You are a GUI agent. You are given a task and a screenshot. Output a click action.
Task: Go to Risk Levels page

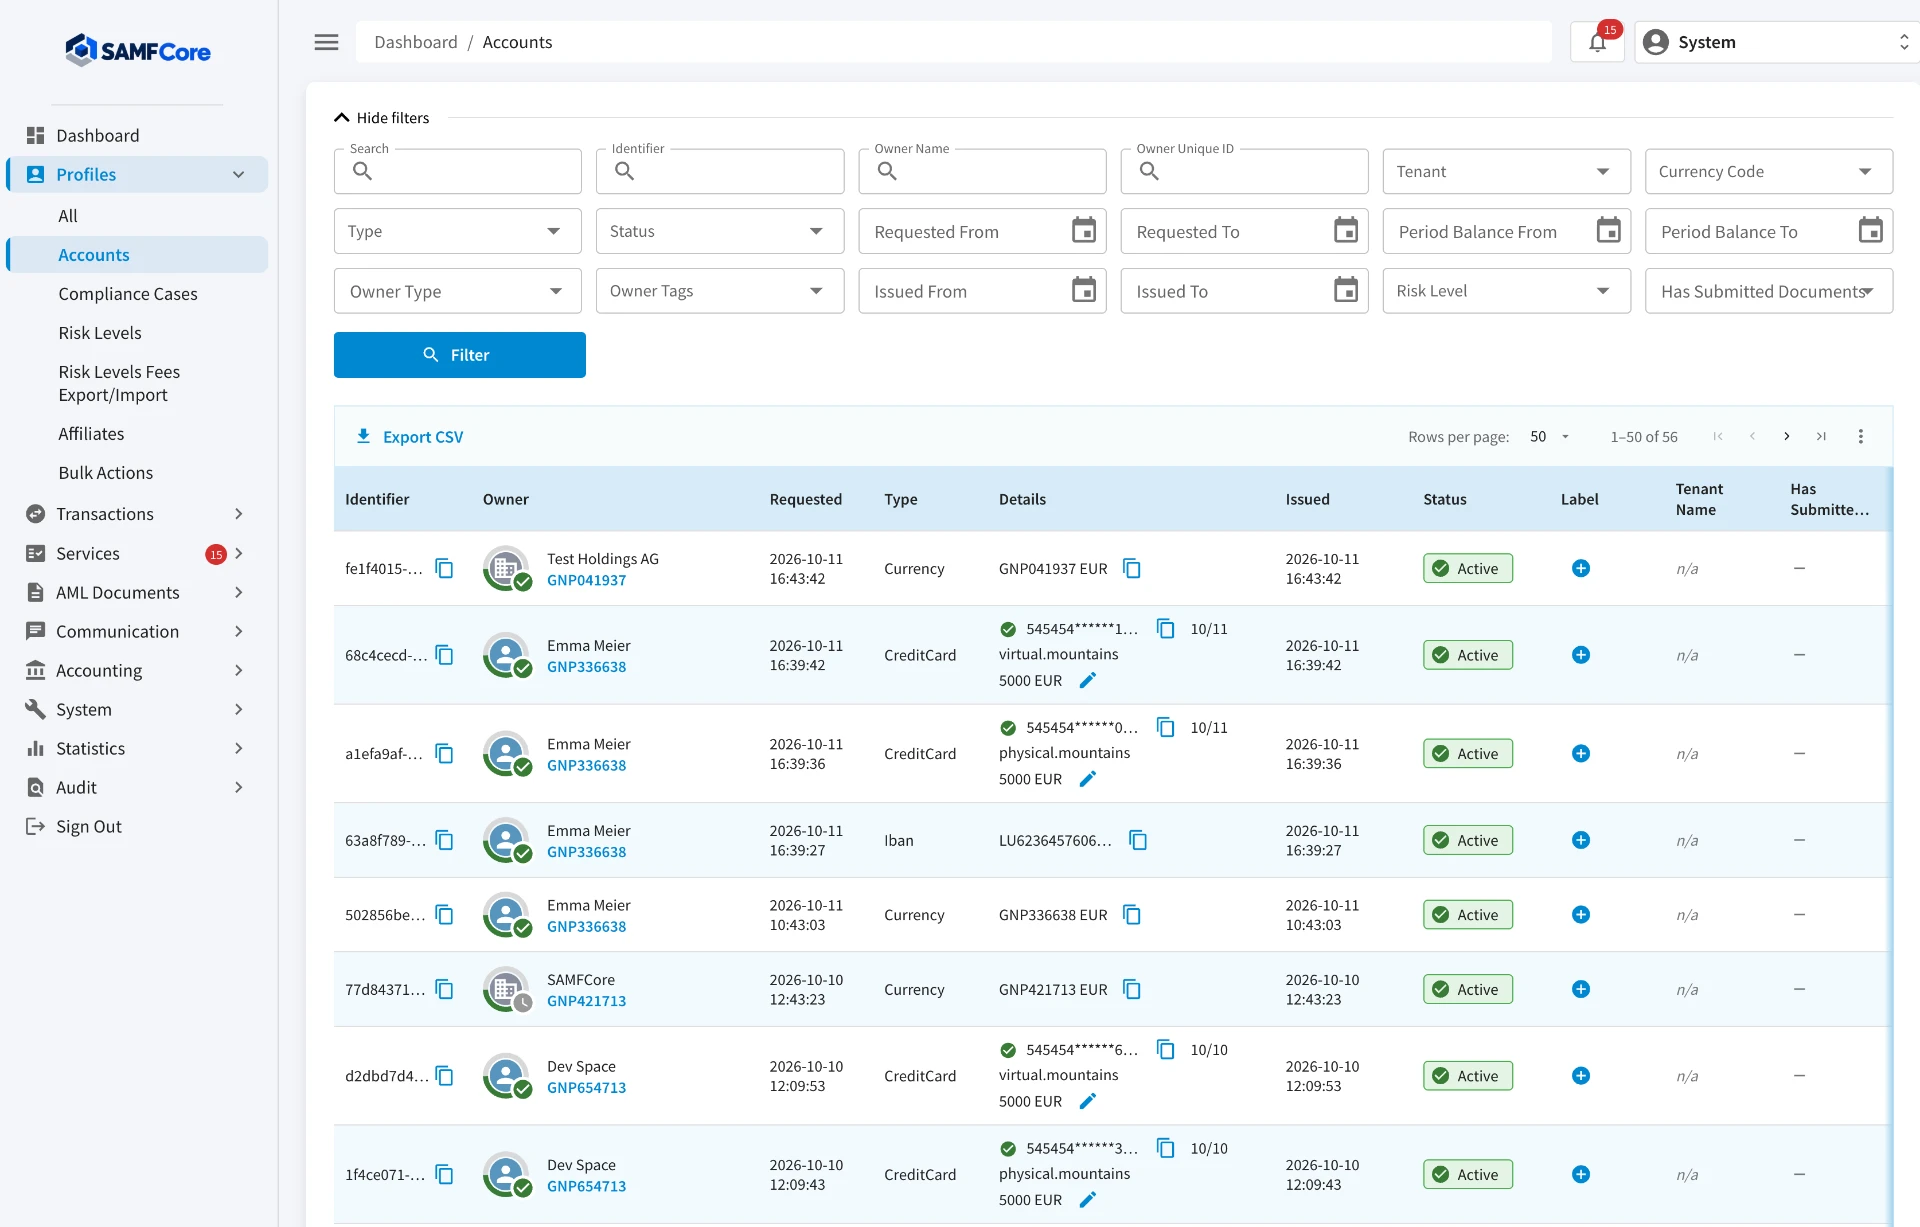(x=100, y=333)
